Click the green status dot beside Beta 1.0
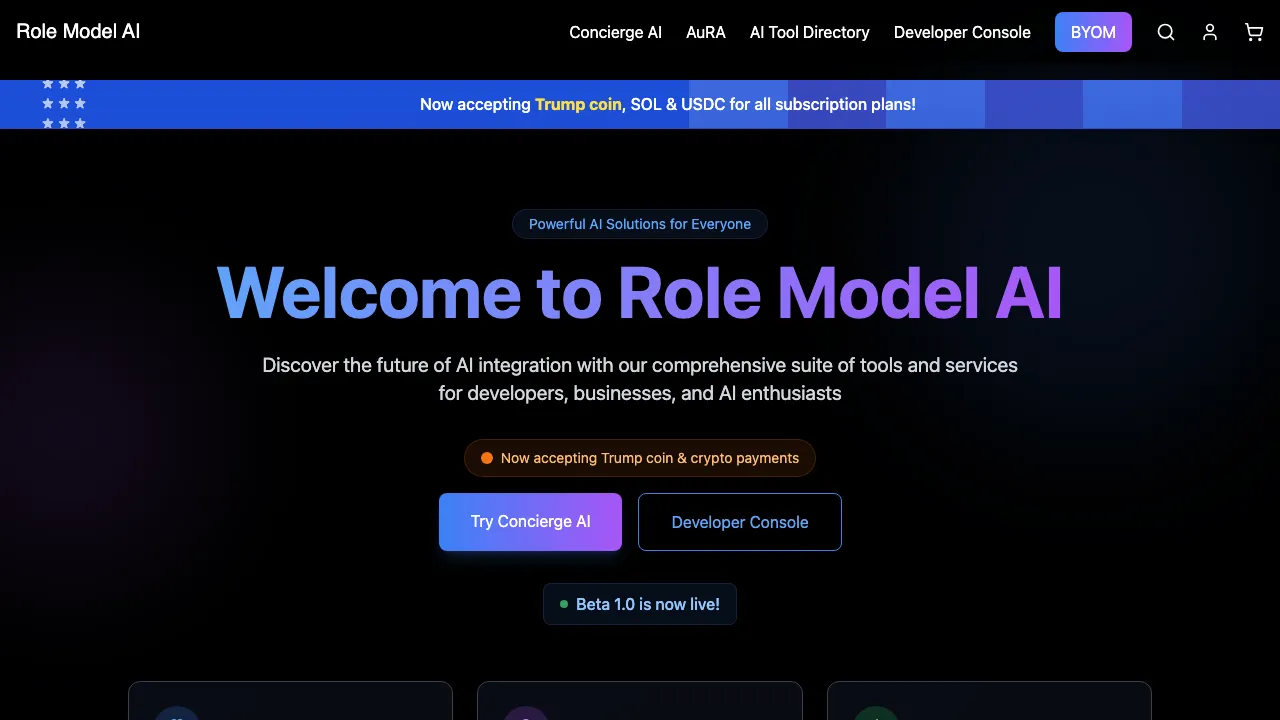 (565, 604)
